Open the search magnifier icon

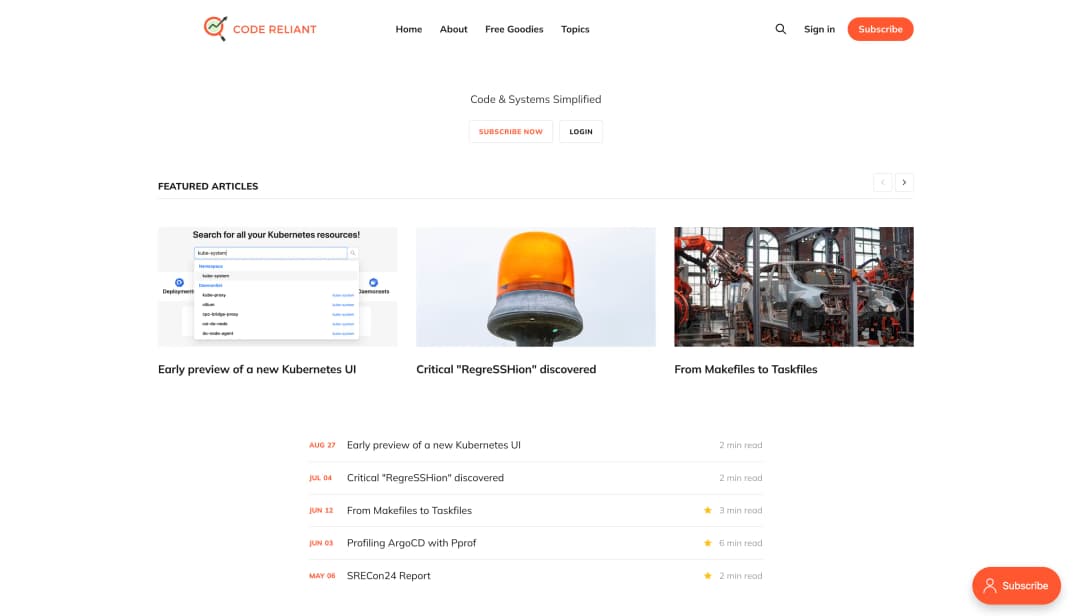pyautogui.click(x=781, y=29)
